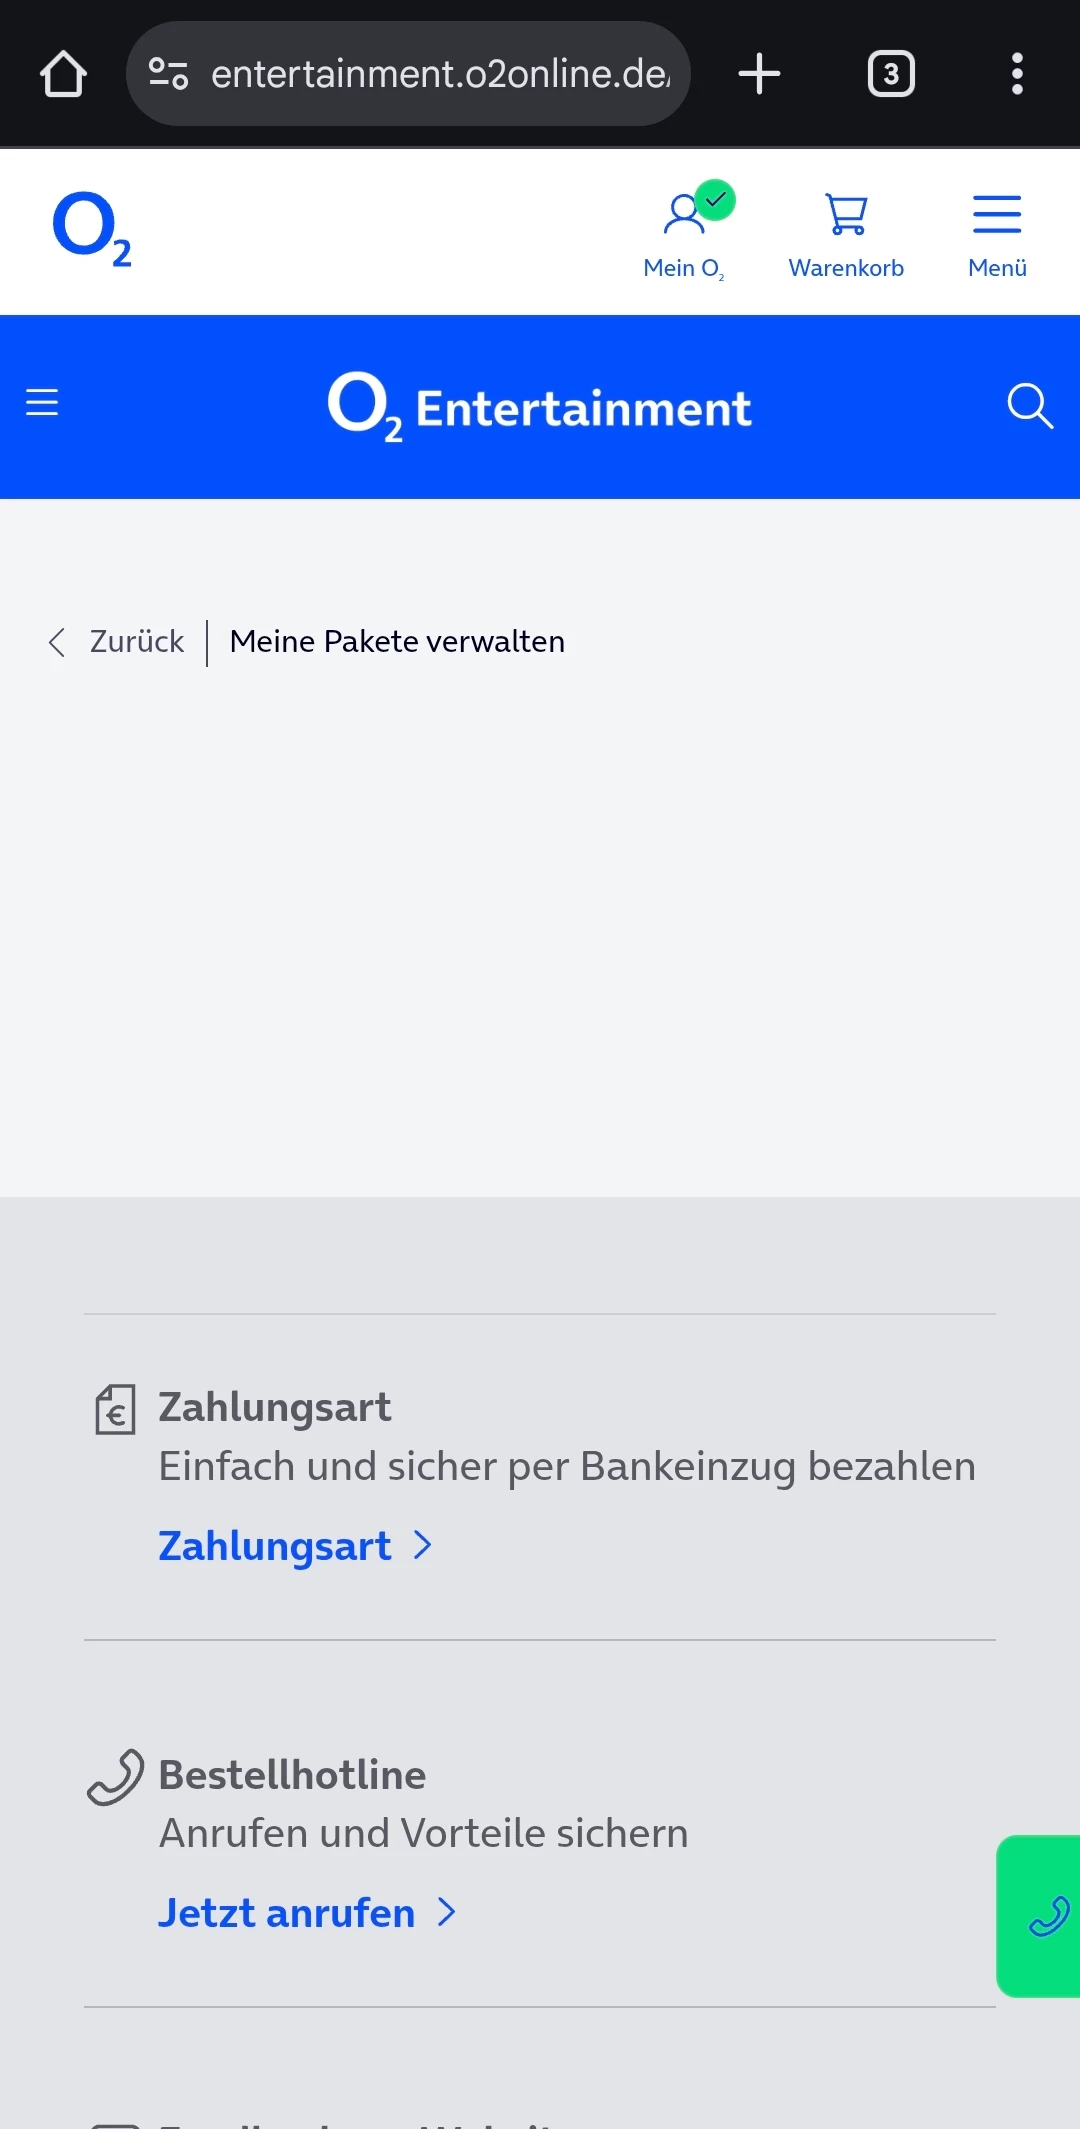Viewport: 1080px width, 2129px height.
Task: Search within O2 Entertainment
Action: click(1029, 406)
